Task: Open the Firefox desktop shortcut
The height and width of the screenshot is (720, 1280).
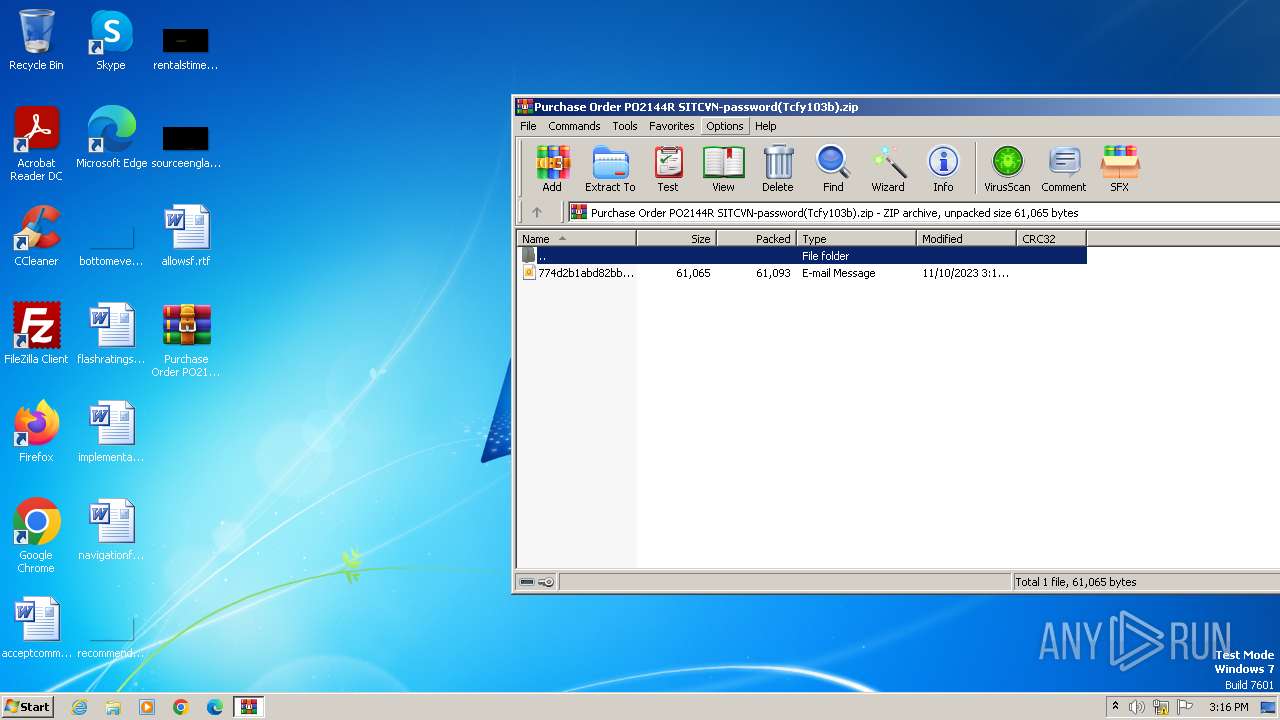Action: pyautogui.click(x=36, y=432)
